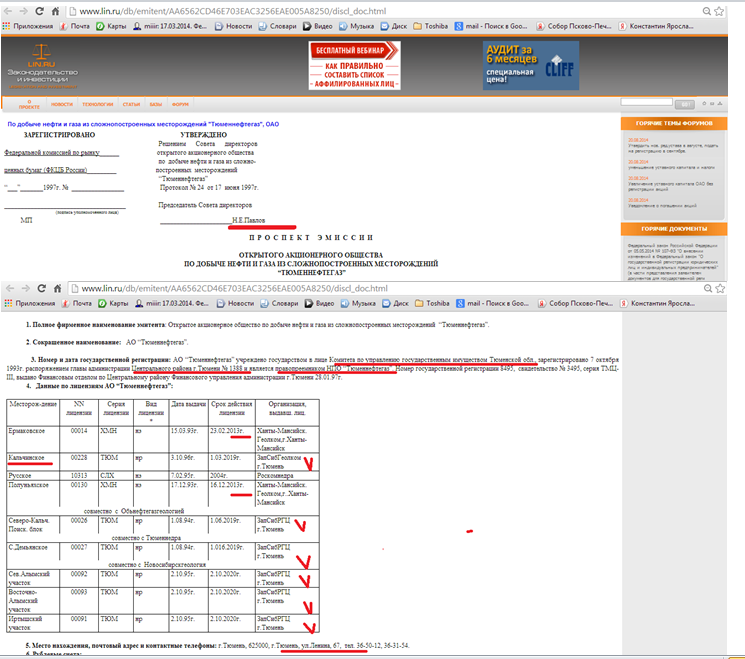Open Toshiba folder in lower bookmarks bar
The height and width of the screenshot is (659, 745).
pos(432,303)
